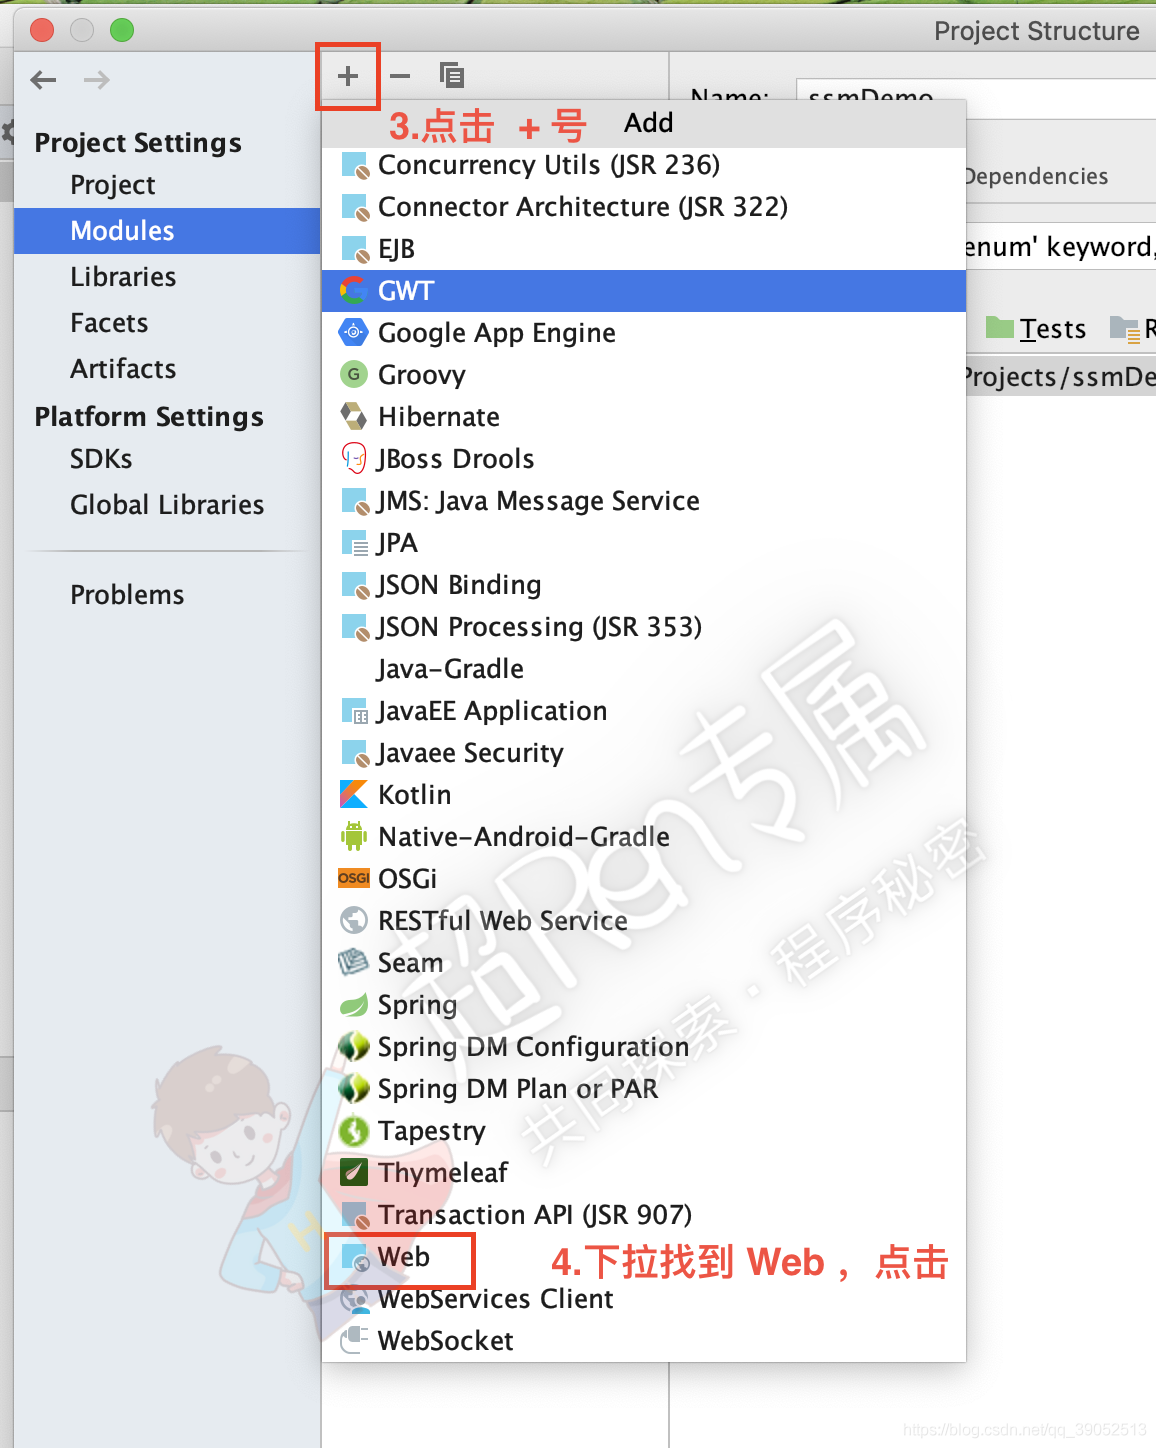This screenshot has height=1448, width=1156.
Task: Click the RESTful Web Service globe icon
Action: (x=354, y=920)
